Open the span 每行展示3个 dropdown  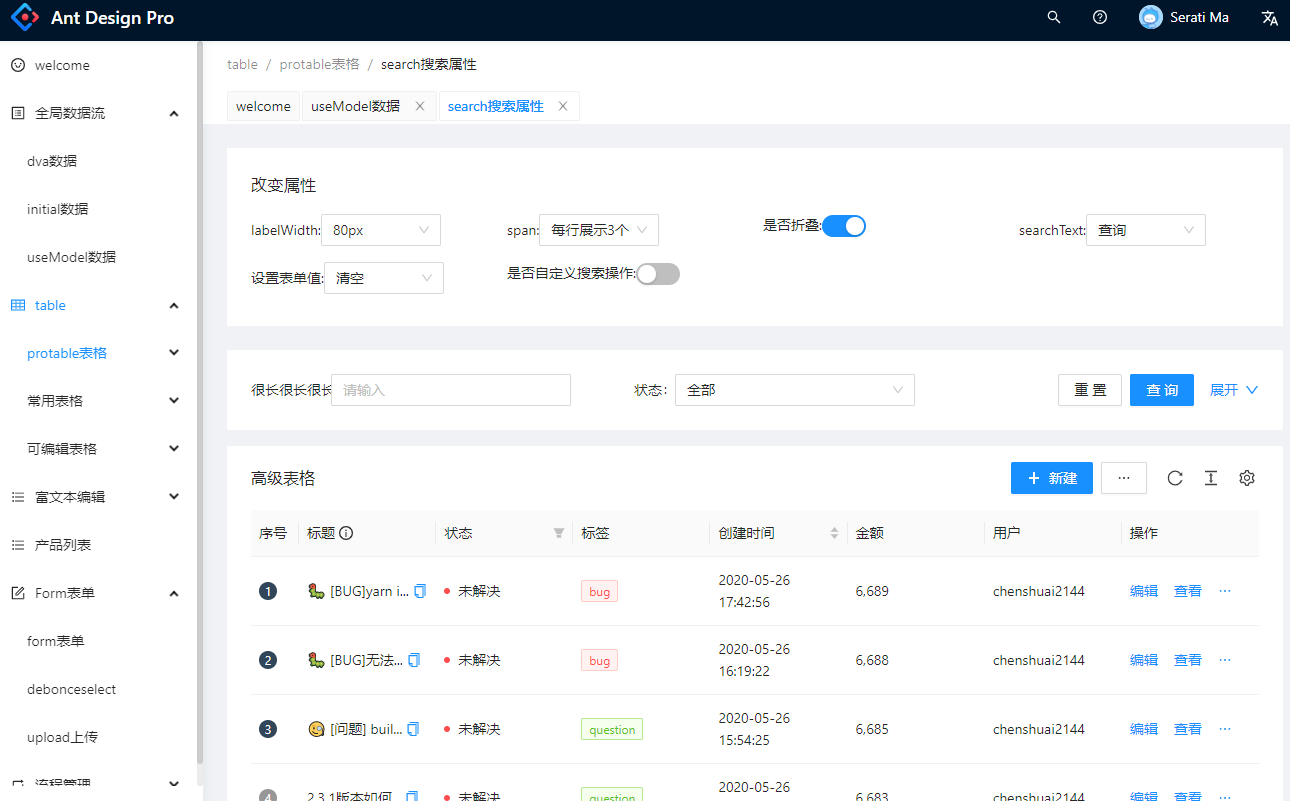point(599,230)
